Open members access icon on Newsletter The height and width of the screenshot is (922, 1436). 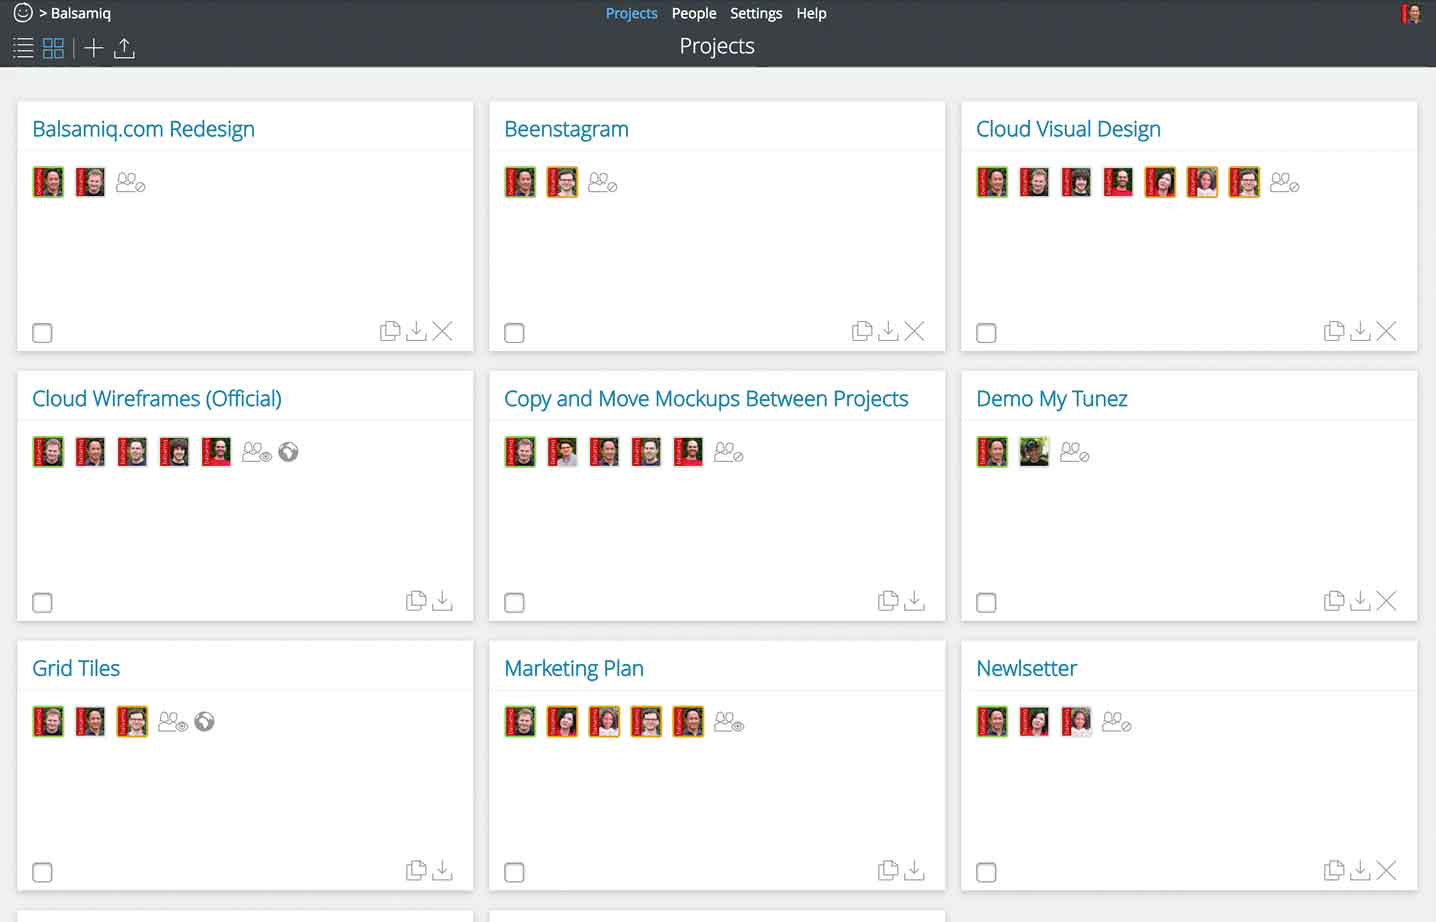(x=1117, y=722)
